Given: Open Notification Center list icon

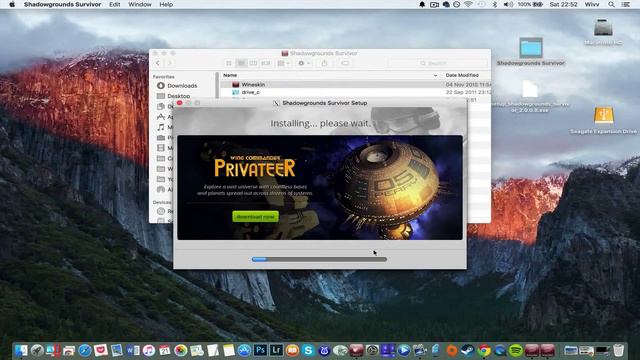Looking at the screenshot, I should (626, 4).
